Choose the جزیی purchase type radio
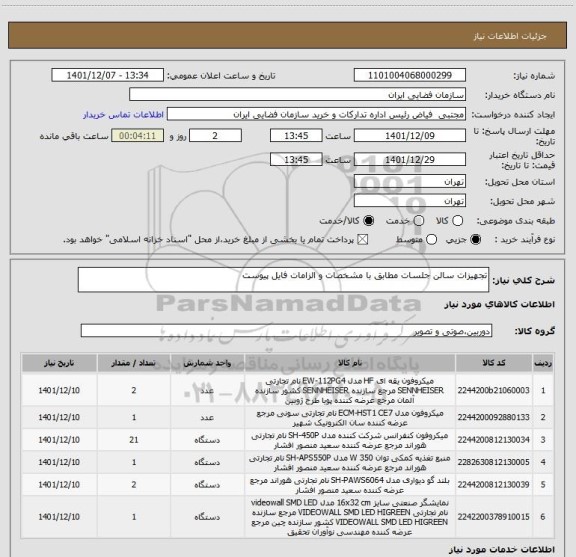 click(x=476, y=240)
